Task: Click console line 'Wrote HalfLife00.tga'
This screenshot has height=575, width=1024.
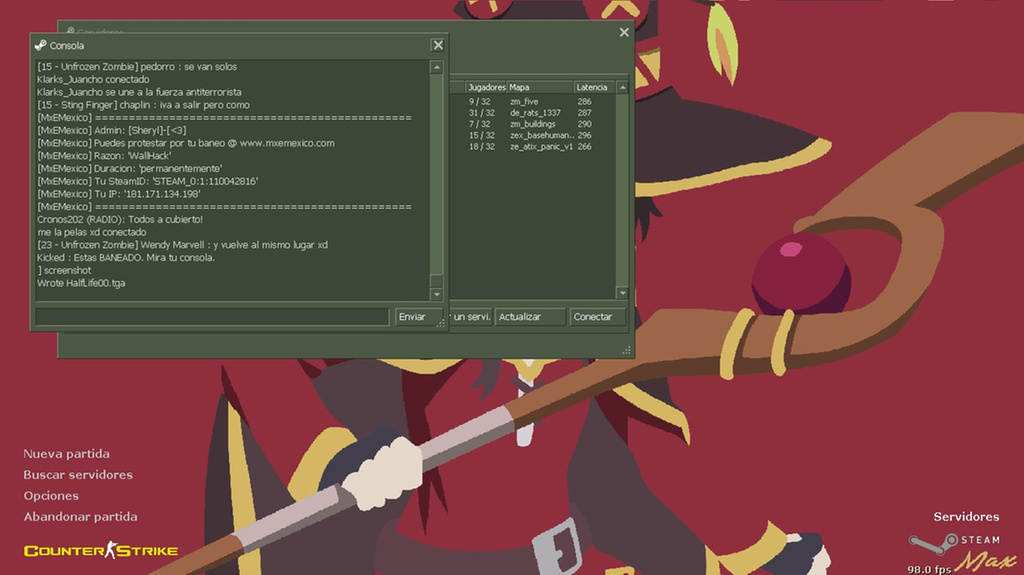Action: pyautogui.click(x=81, y=283)
